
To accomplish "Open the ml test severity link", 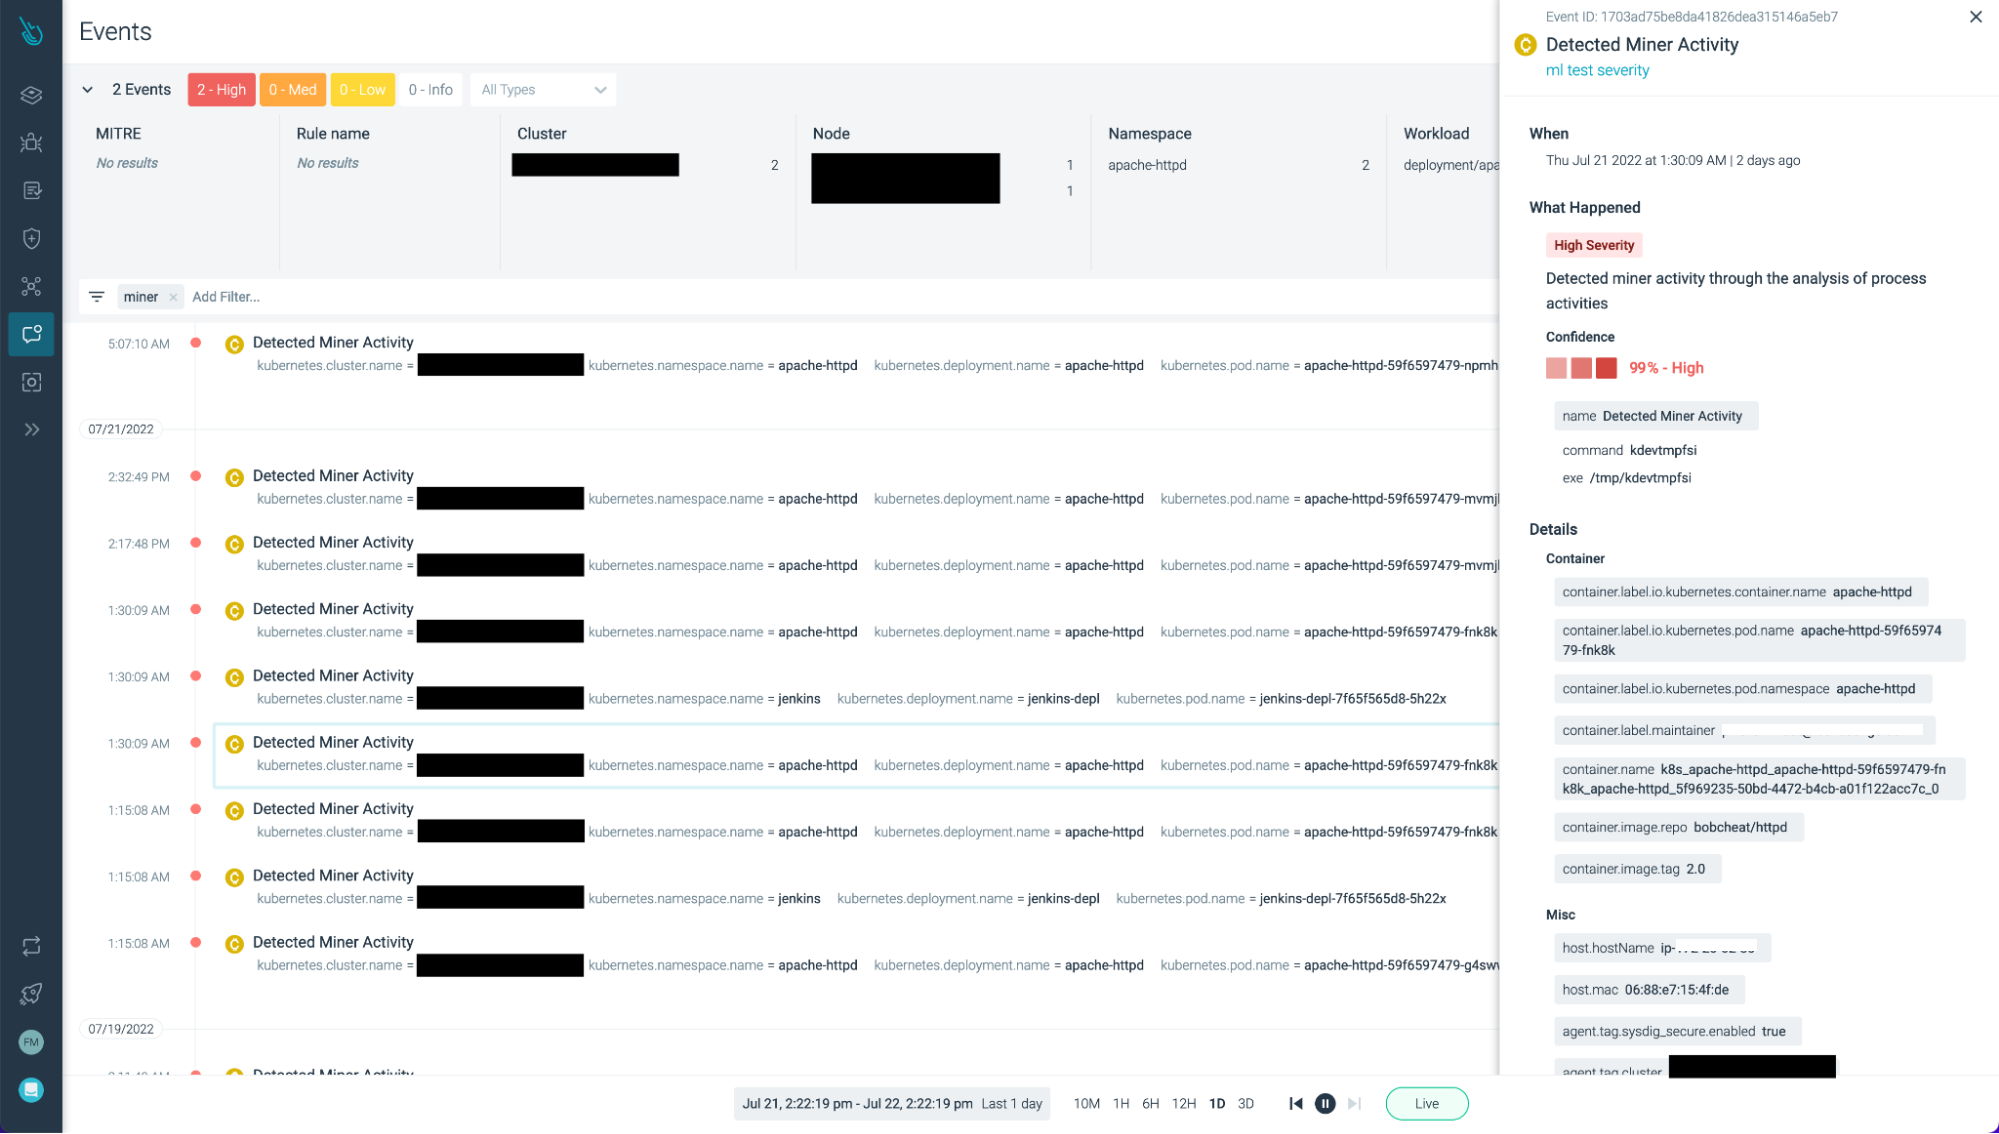I will (1597, 70).
